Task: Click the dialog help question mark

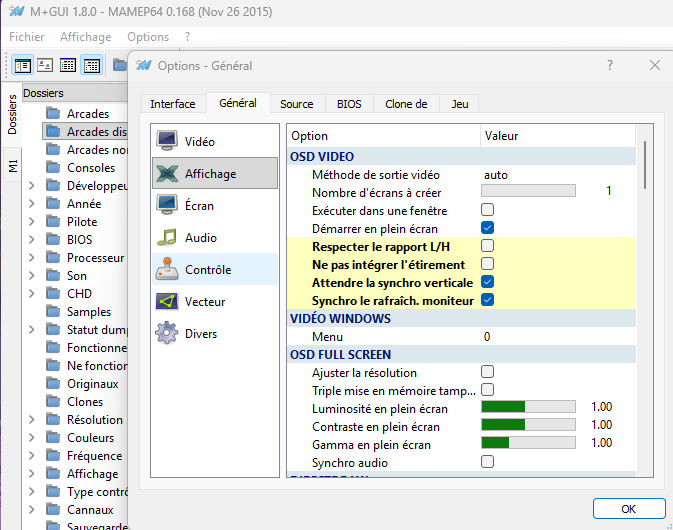Action: pyautogui.click(x=610, y=65)
